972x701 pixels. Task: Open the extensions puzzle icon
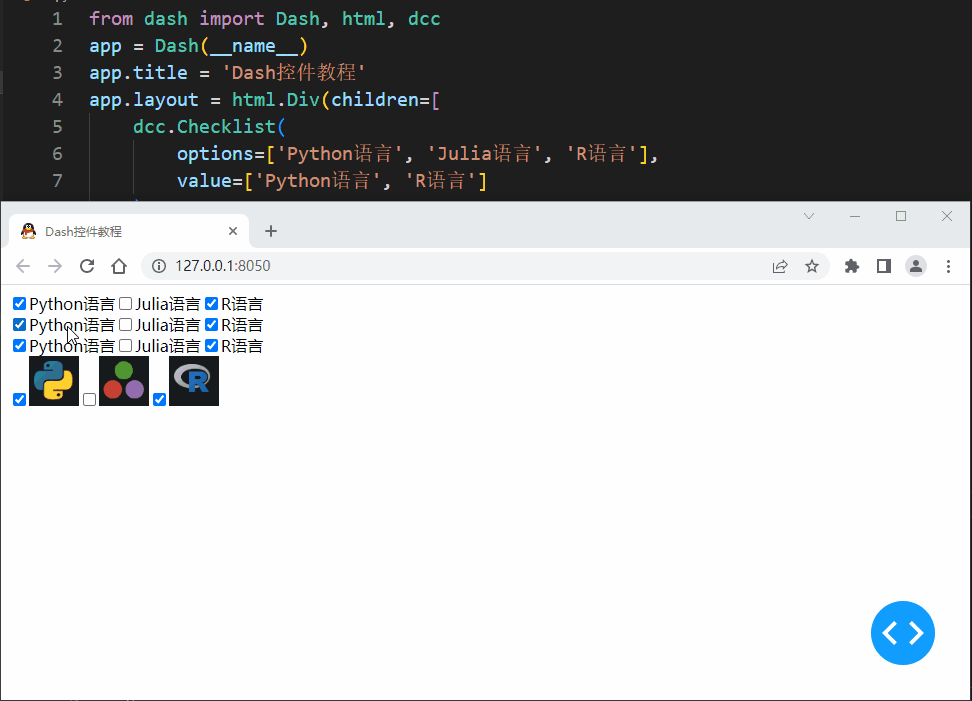[852, 266]
